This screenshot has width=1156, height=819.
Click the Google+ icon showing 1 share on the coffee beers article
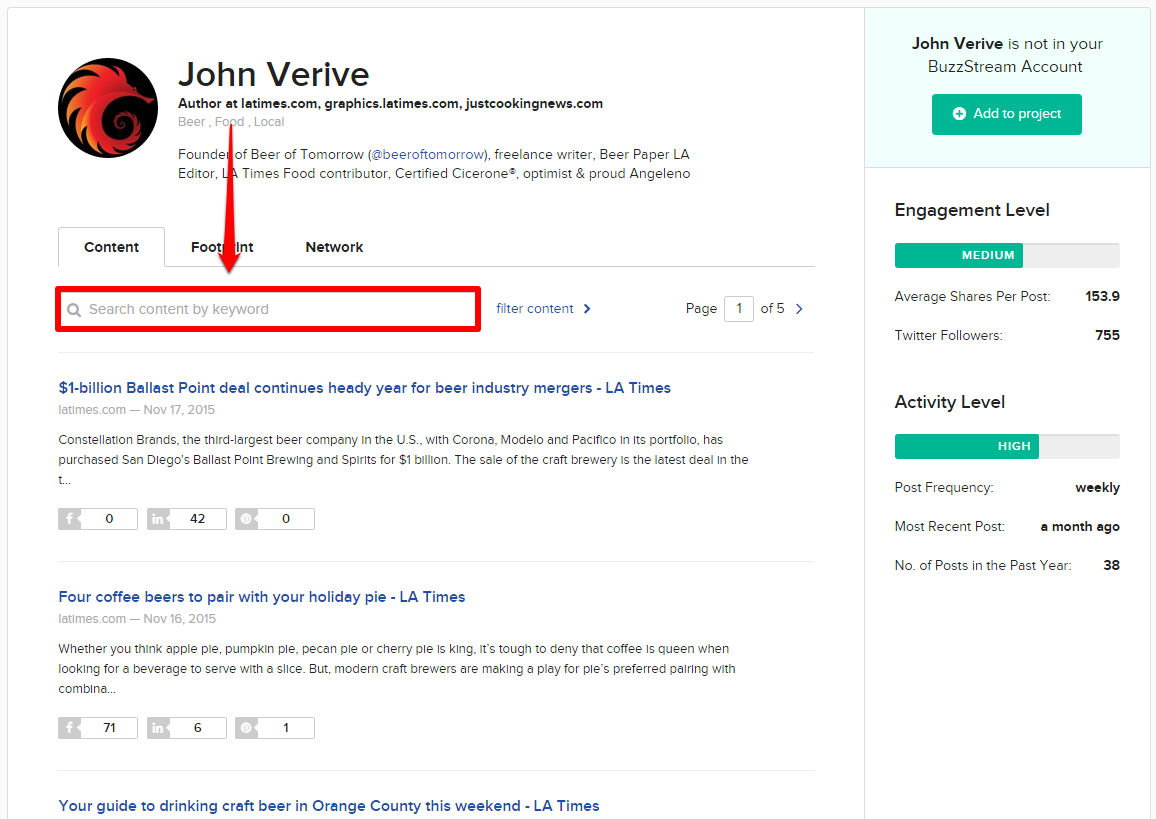[247, 727]
